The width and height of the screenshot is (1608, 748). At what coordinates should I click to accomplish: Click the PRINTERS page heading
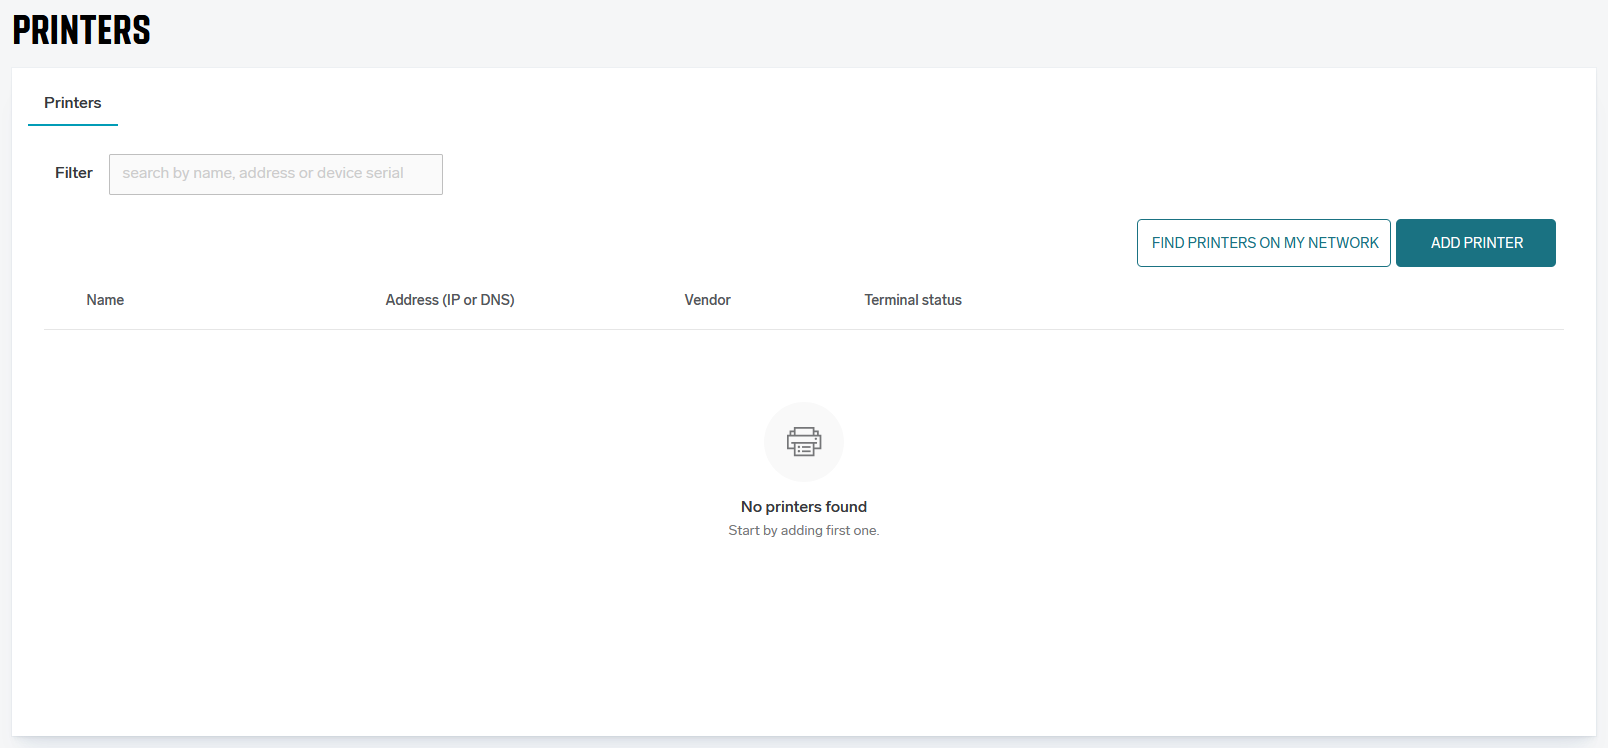[x=82, y=31]
